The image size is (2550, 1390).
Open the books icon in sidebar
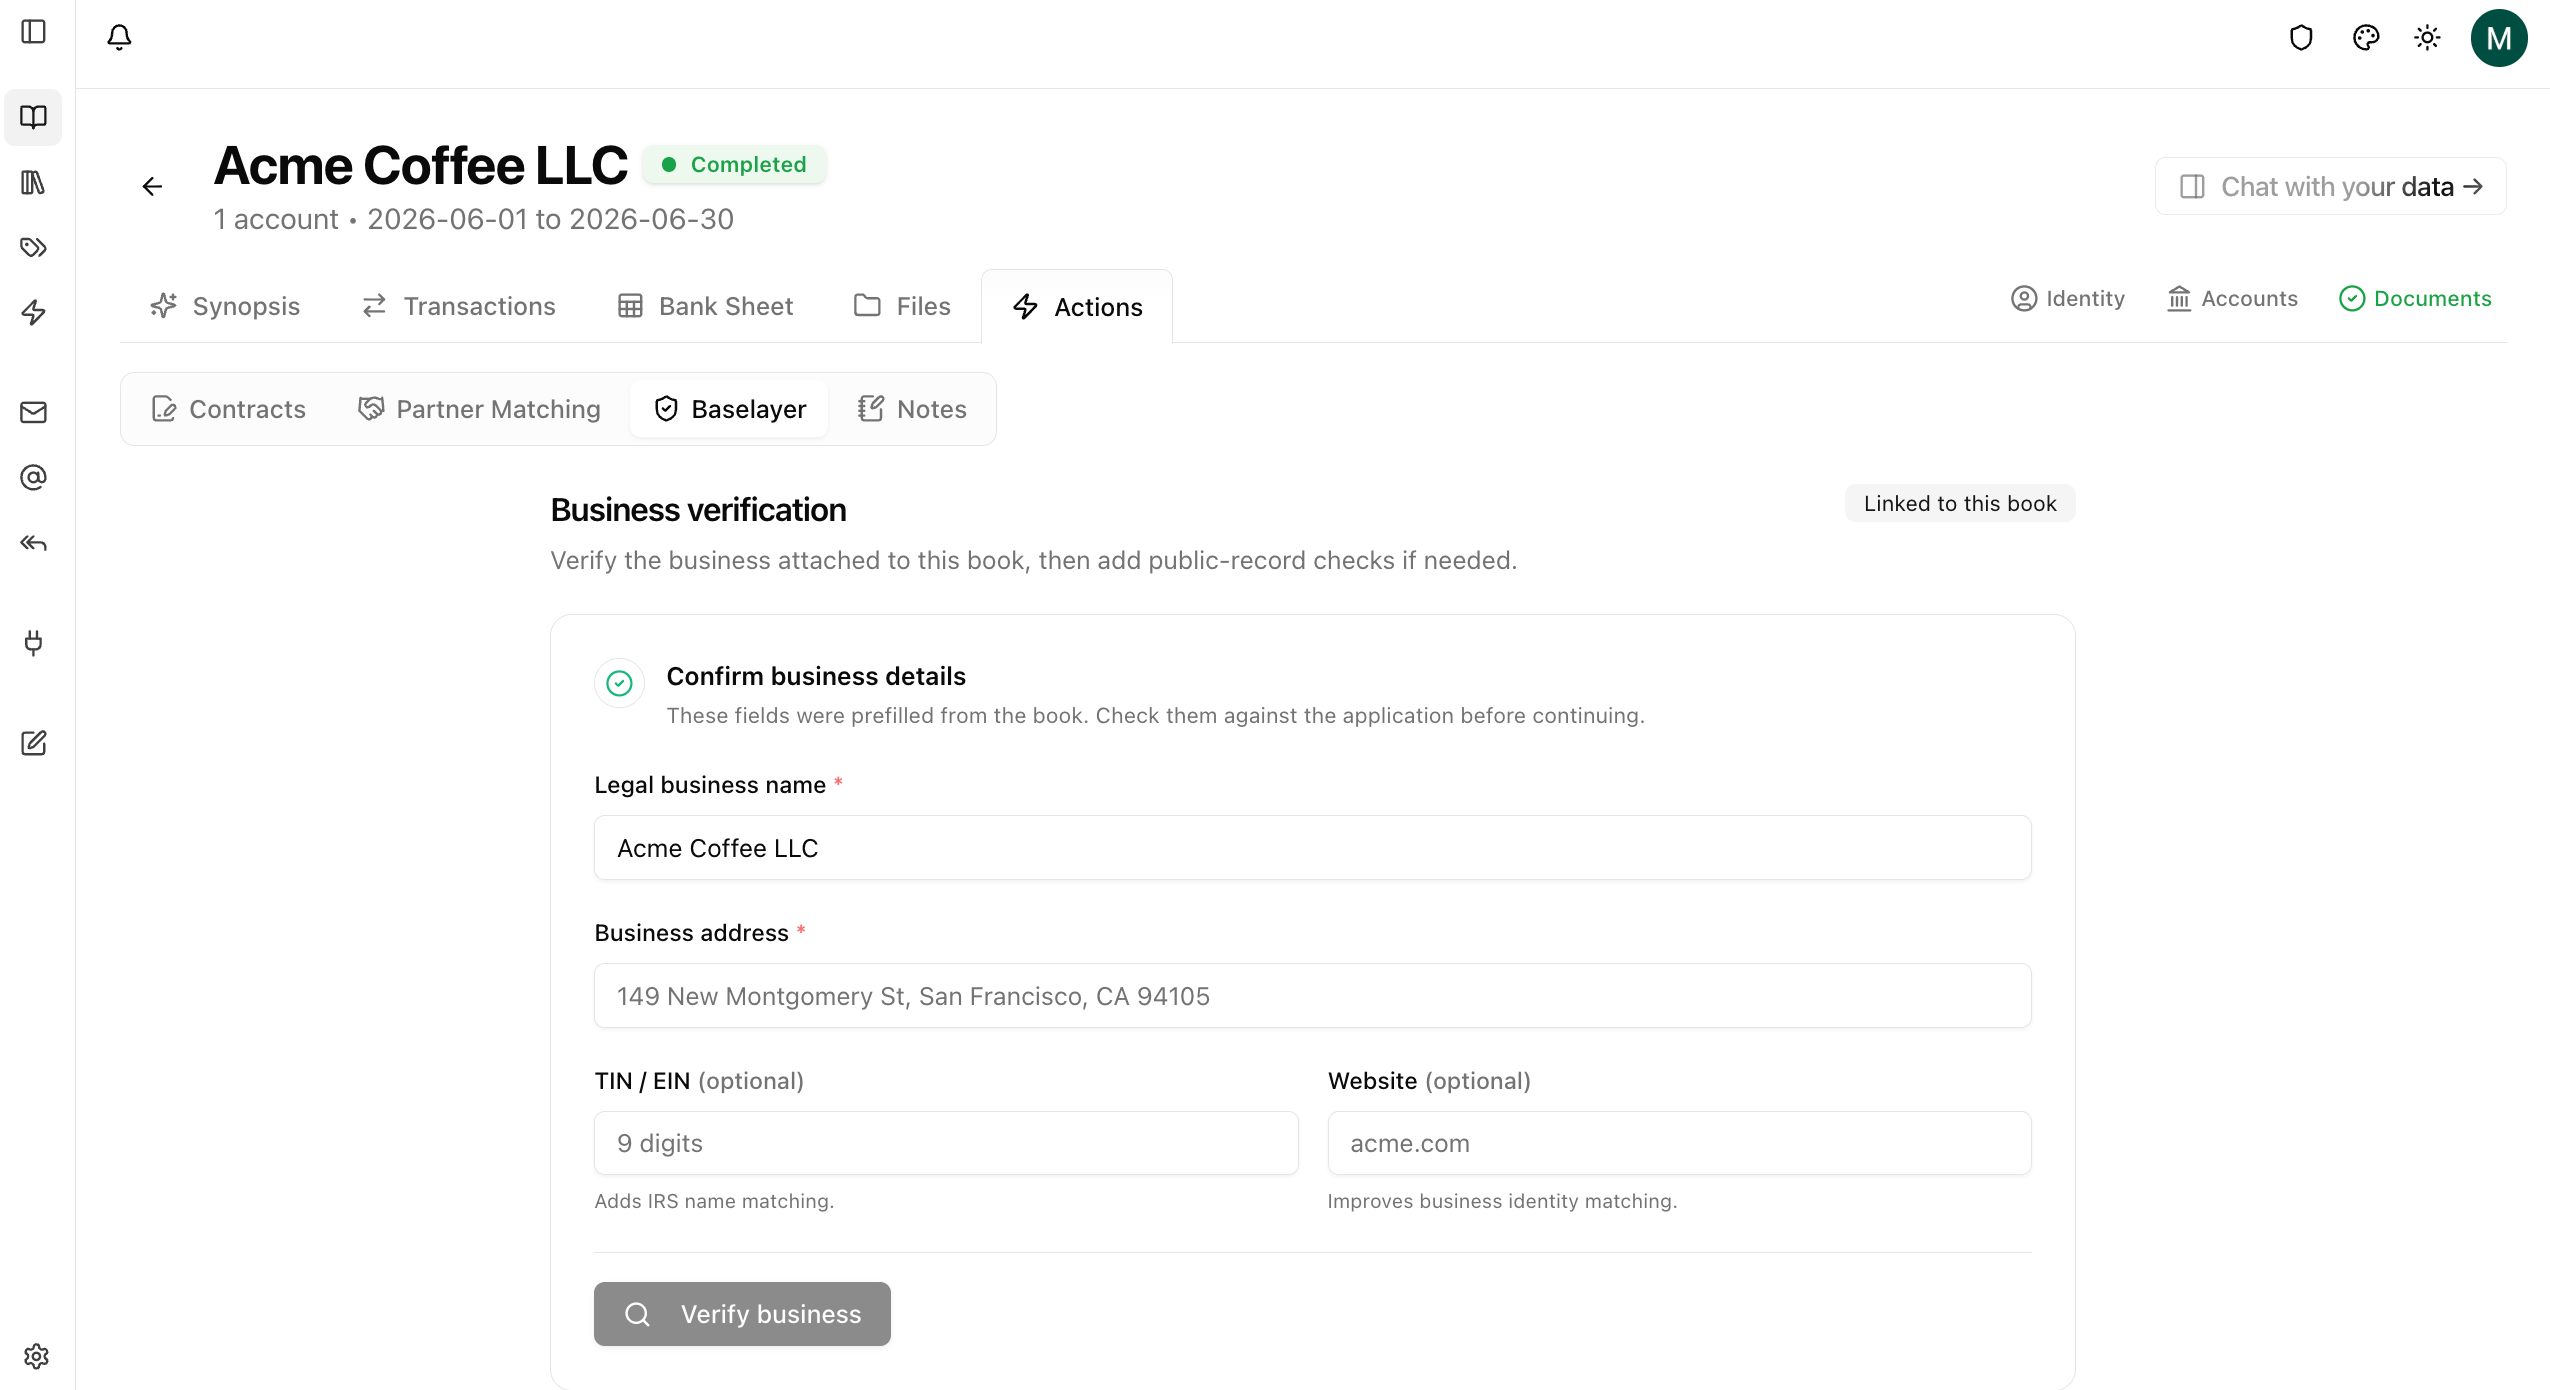point(34,117)
